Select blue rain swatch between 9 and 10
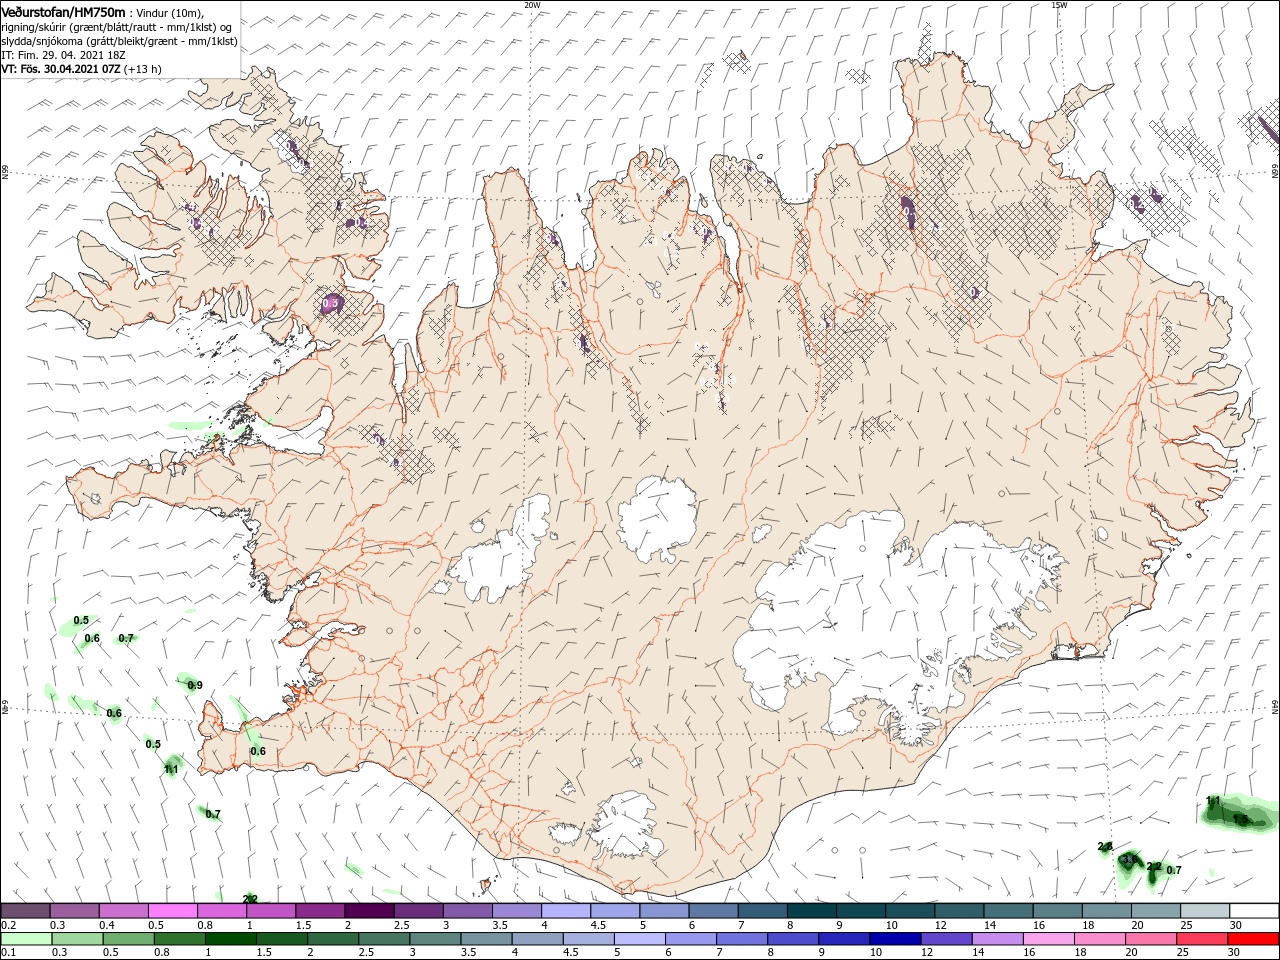 point(844,939)
